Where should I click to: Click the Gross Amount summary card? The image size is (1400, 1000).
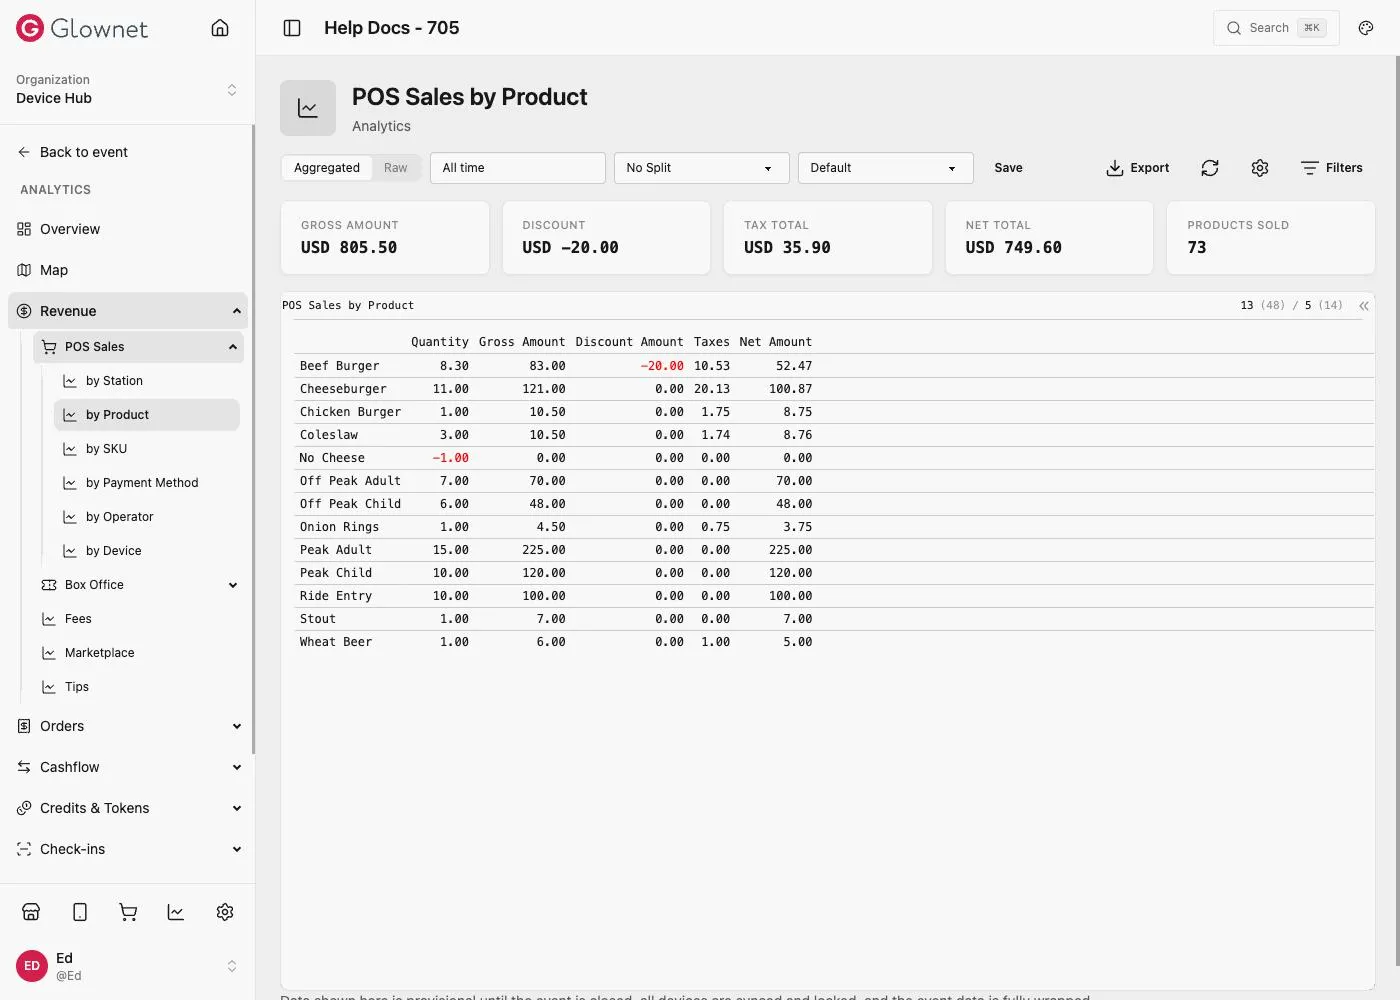point(385,238)
